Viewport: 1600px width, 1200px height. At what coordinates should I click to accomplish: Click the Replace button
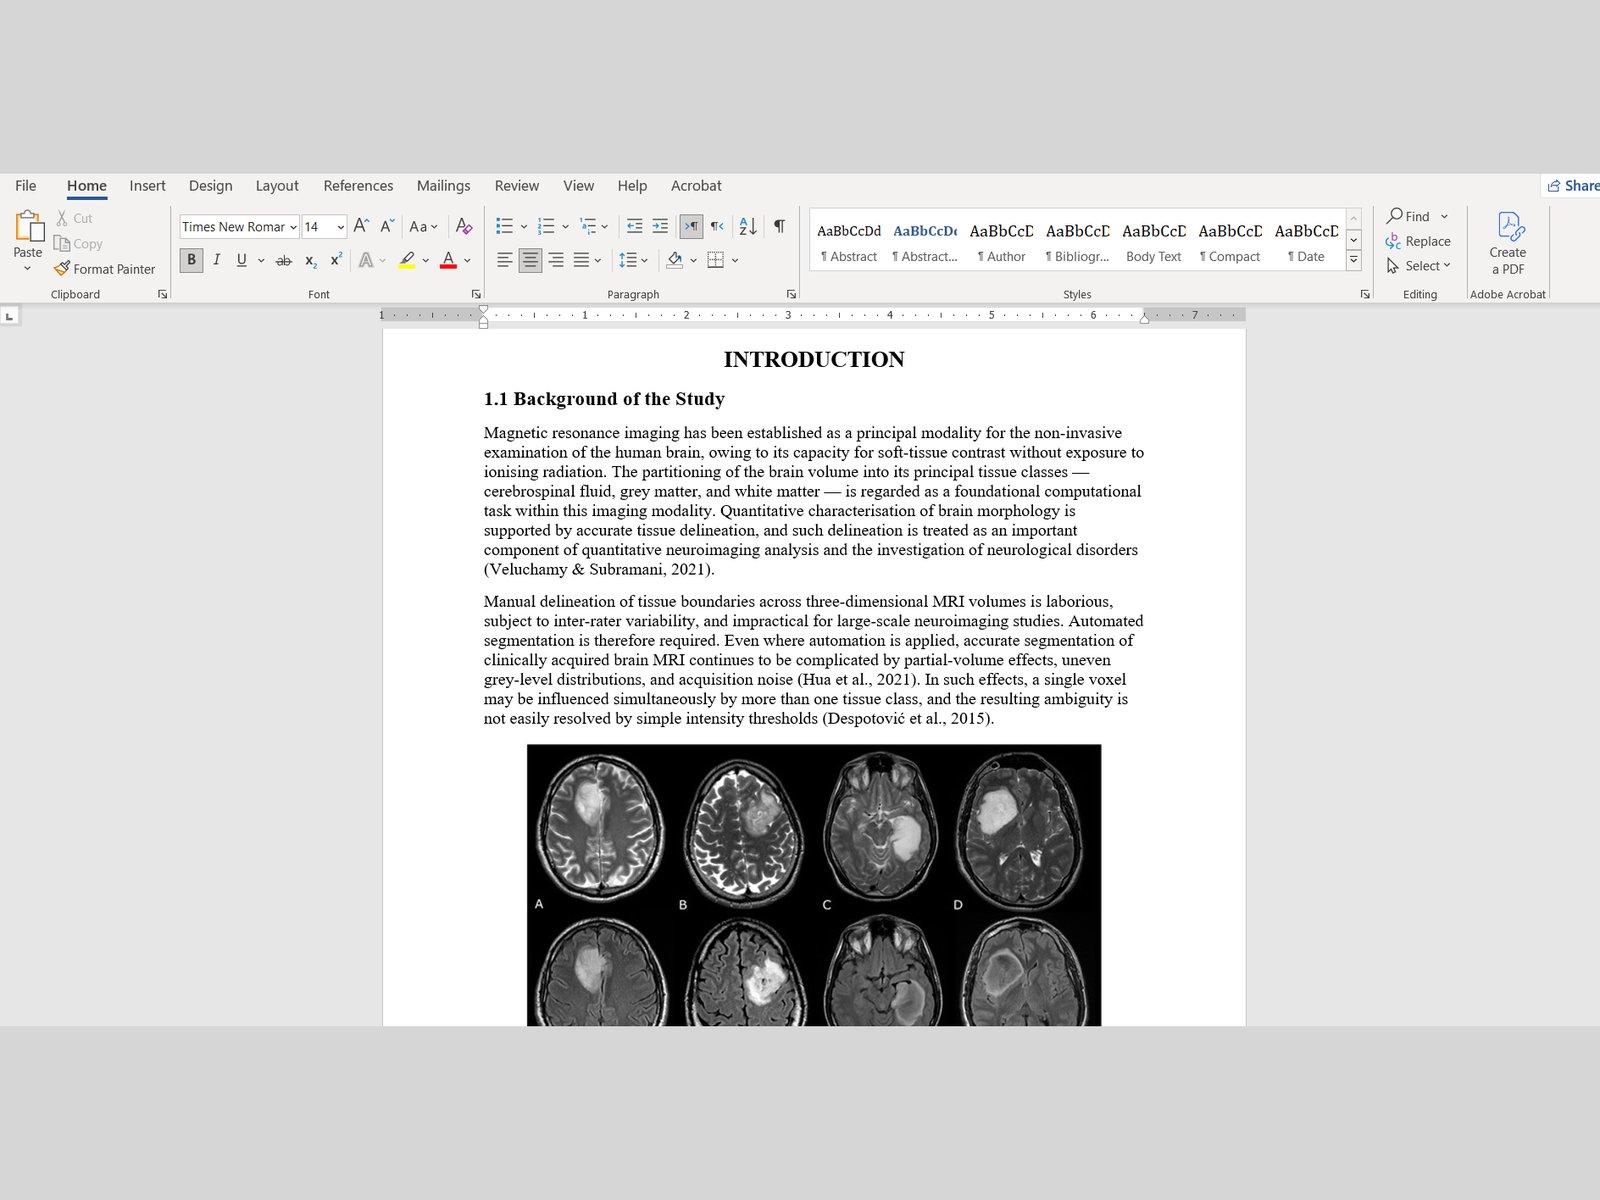pyautogui.click(x=1418, y=241)
